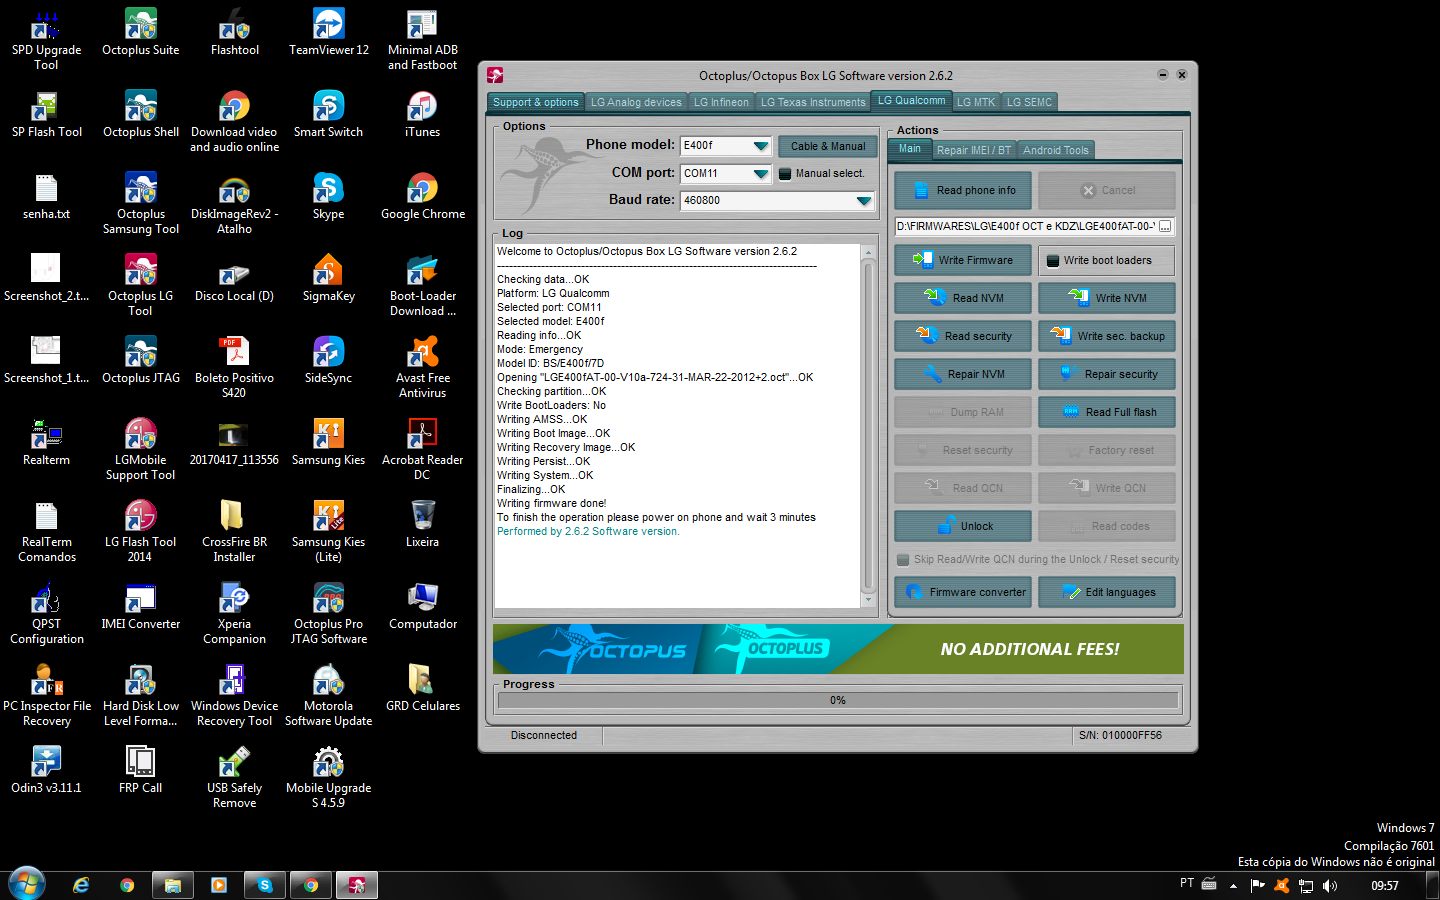Open Firmware converter tool

tap(964, 592)
